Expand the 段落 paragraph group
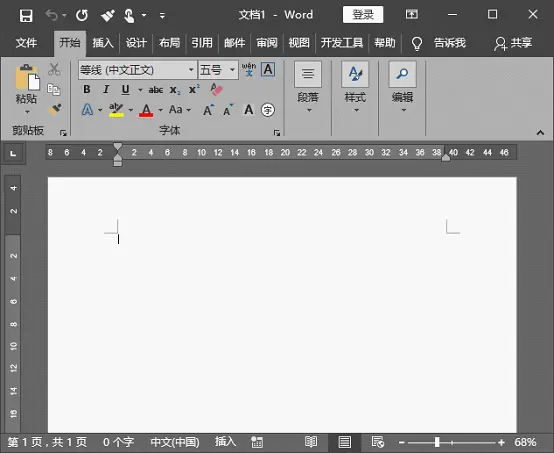This screenshot has height=453, width=554. [x=308, y=87]
